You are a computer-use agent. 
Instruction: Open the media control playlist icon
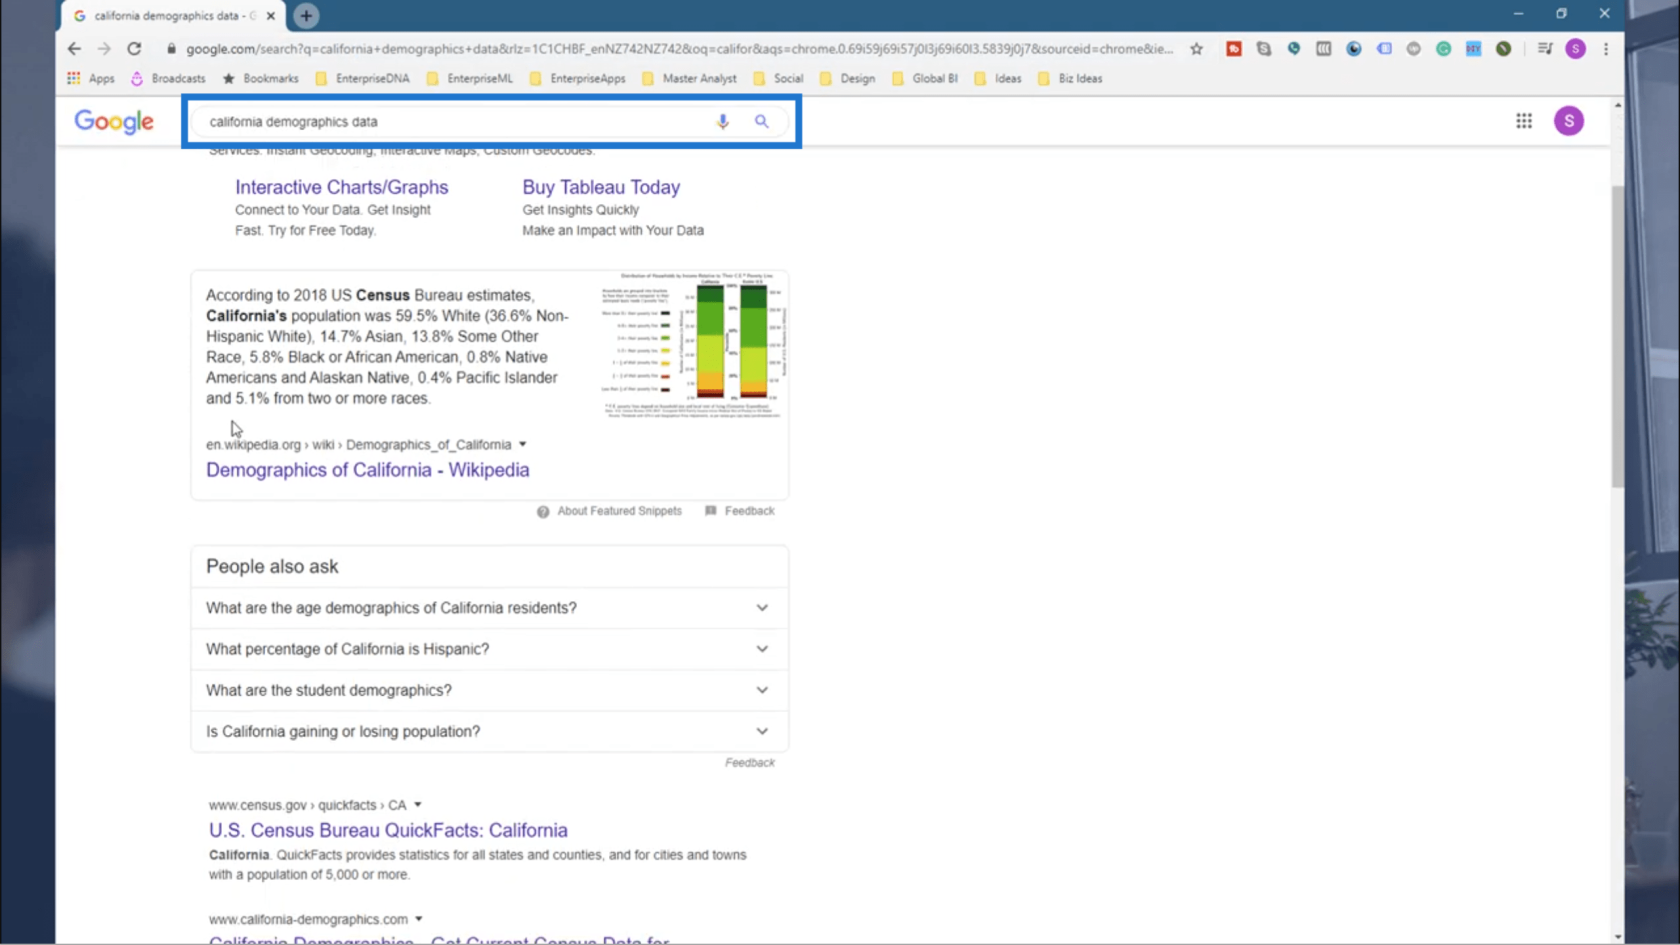[1544, 48]
